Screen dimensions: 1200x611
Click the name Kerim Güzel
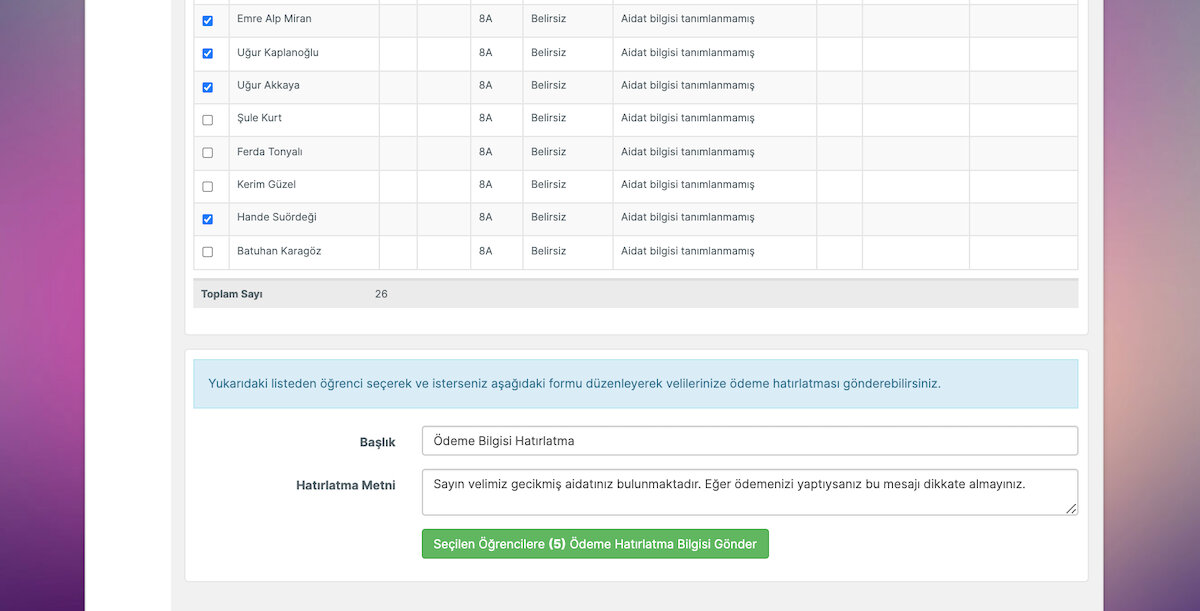266,184
